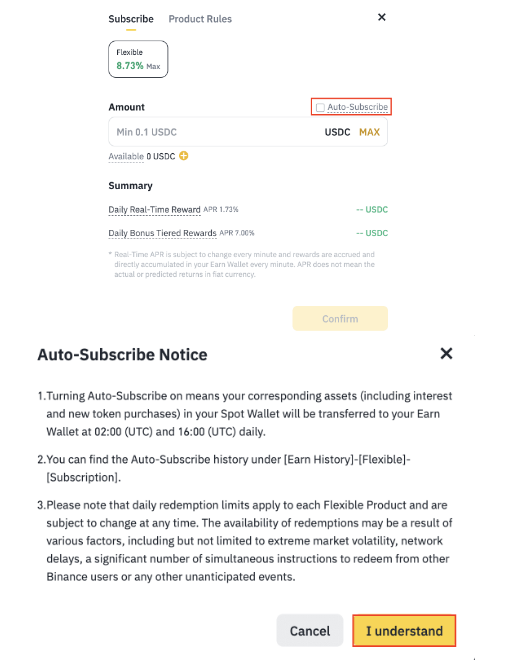Click the disabled Confirm button

340,319
